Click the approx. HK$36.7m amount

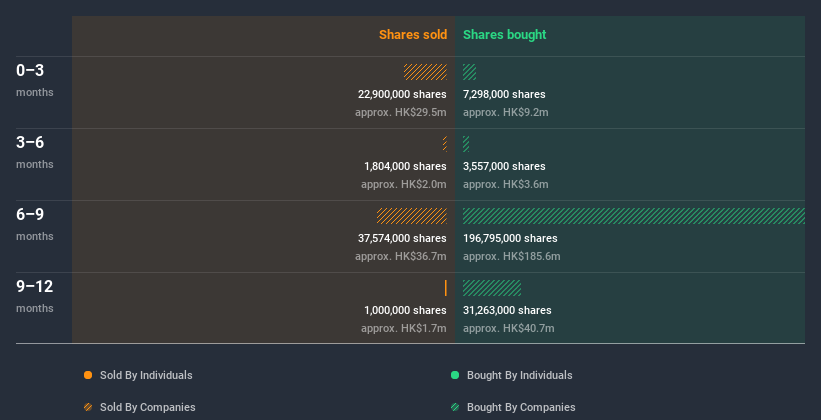[x=401, y=257]
